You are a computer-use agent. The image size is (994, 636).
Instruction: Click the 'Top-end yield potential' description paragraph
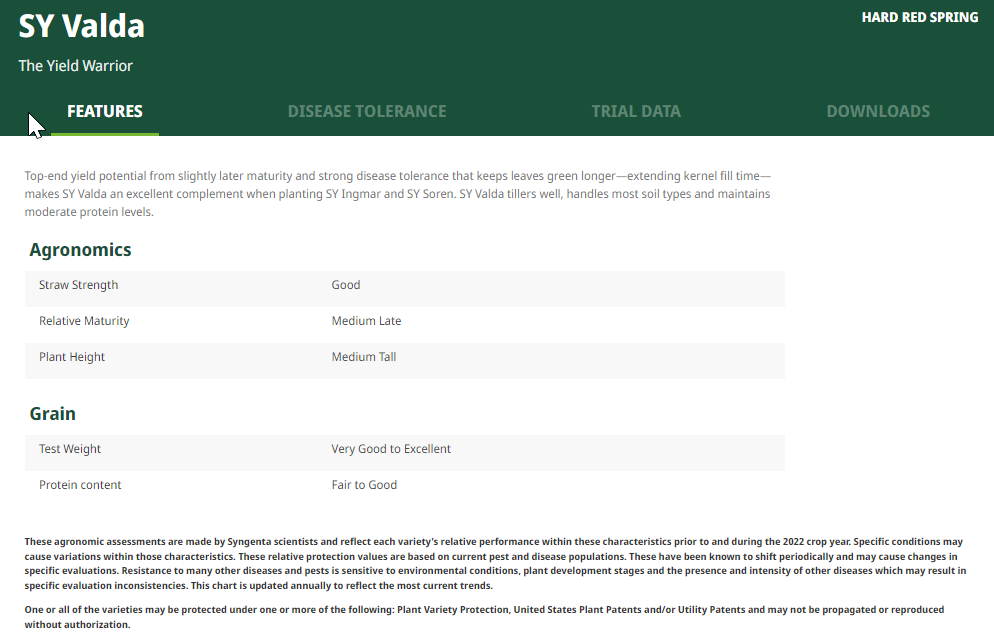coord(398,194)
